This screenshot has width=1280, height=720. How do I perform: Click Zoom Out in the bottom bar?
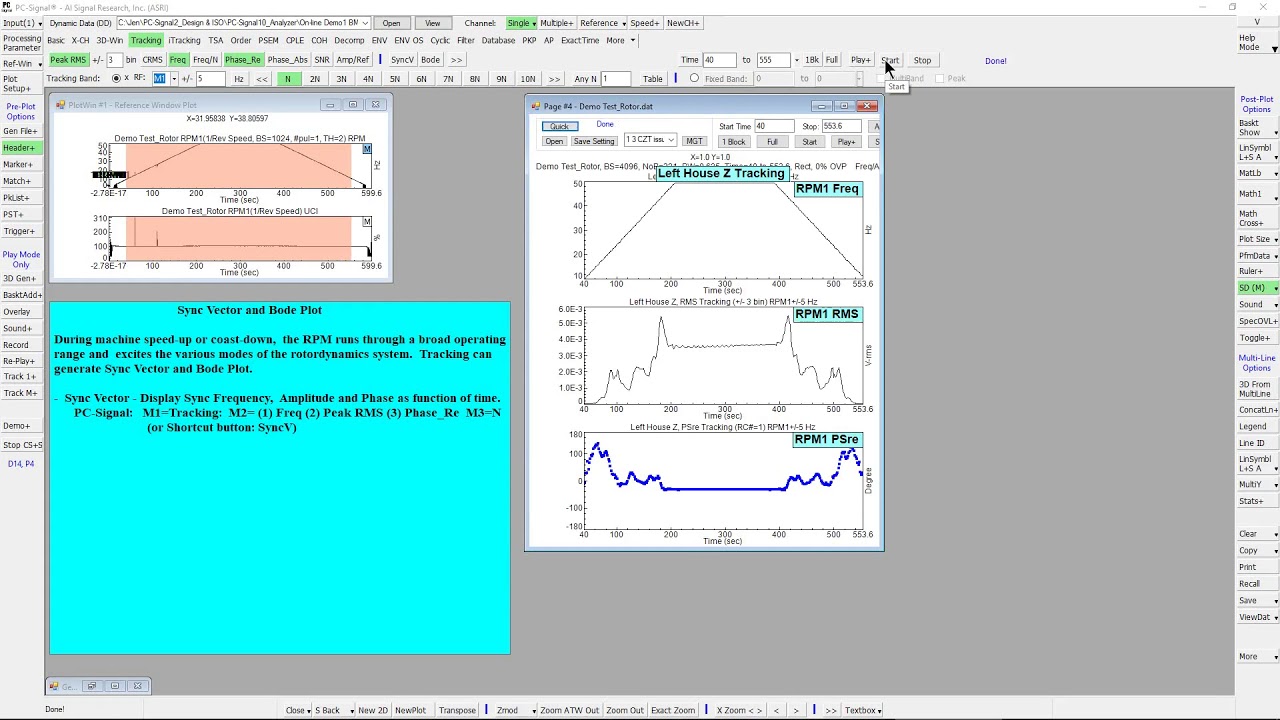click(624, 710)
